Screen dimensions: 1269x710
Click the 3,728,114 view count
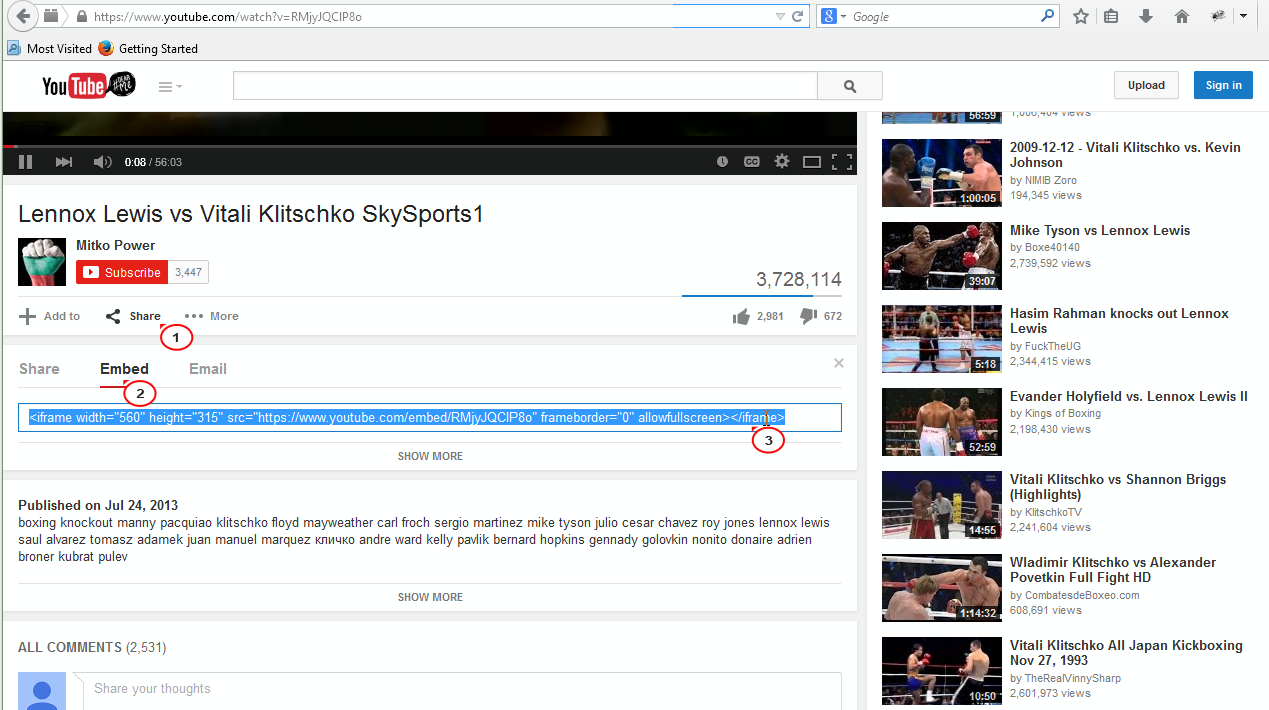(x=799, y=280)
